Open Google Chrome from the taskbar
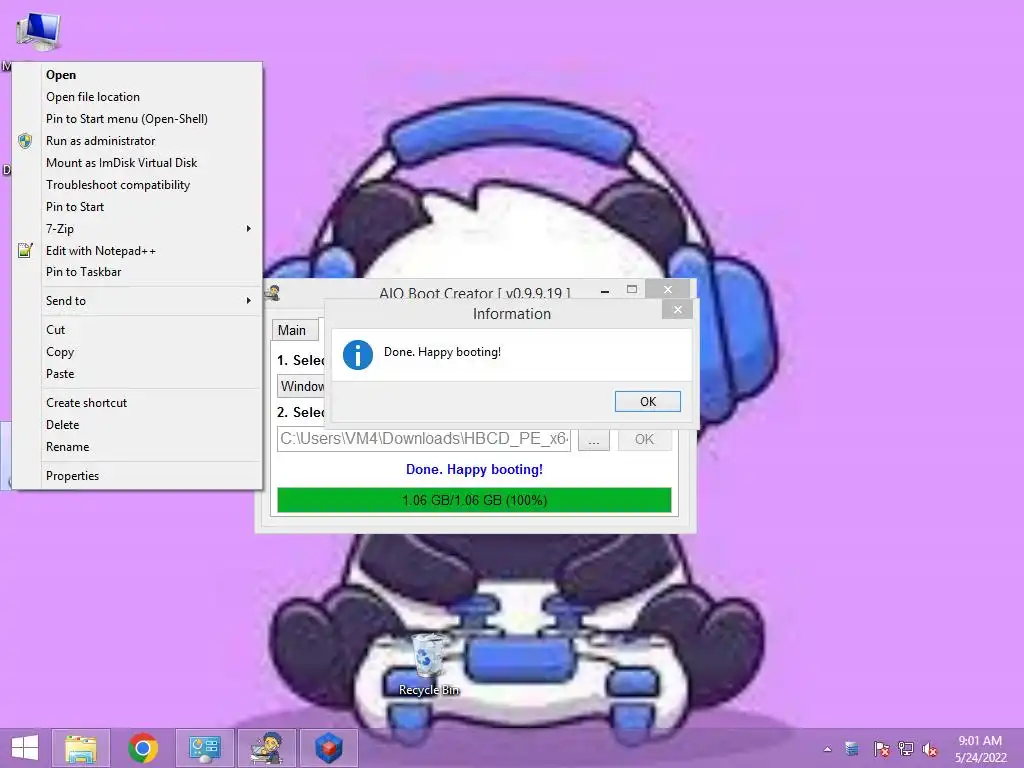 point(143,748)
